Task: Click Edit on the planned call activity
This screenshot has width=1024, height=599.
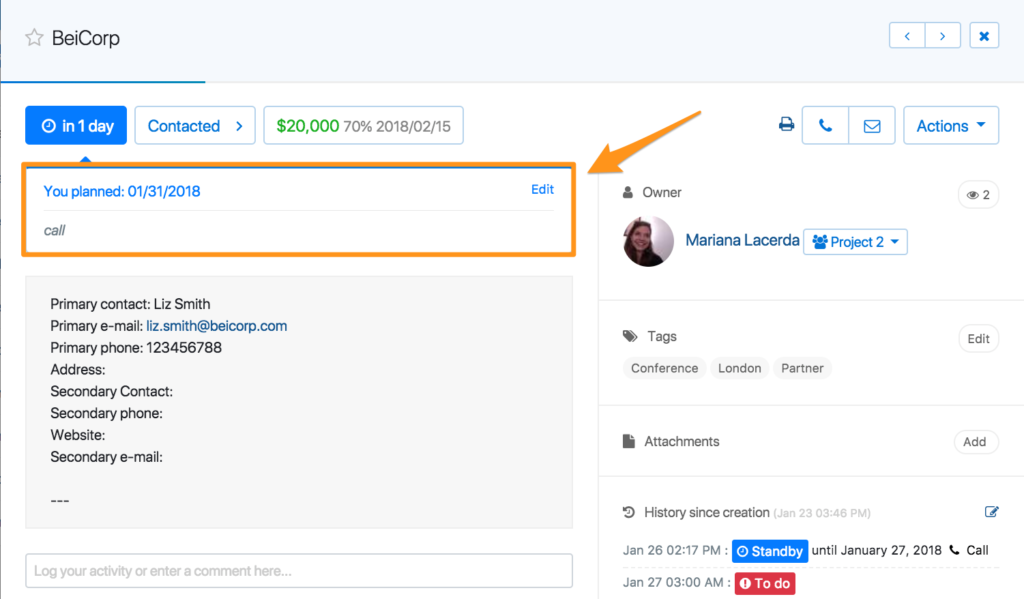Action: 542,189
